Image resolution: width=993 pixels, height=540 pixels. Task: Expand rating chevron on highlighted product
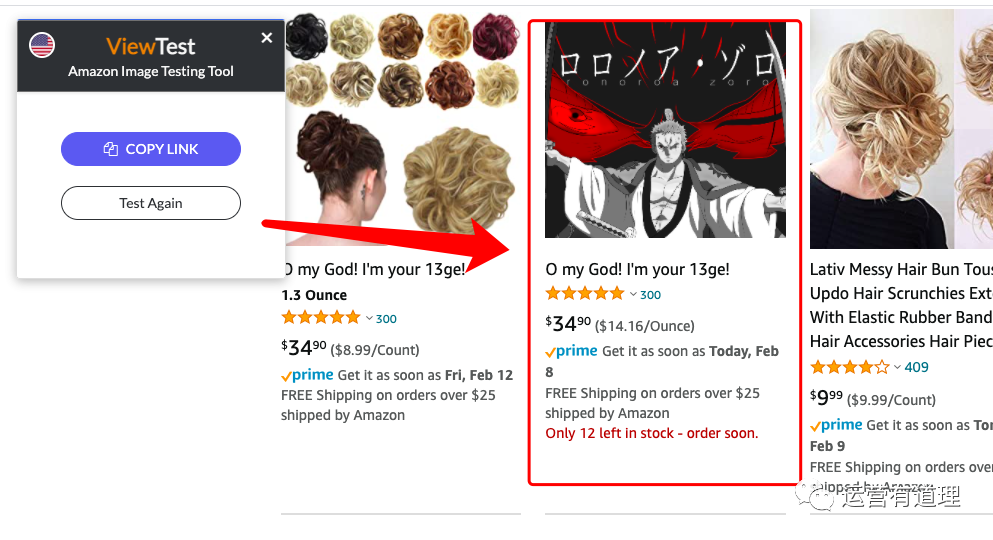pos(633,294)
